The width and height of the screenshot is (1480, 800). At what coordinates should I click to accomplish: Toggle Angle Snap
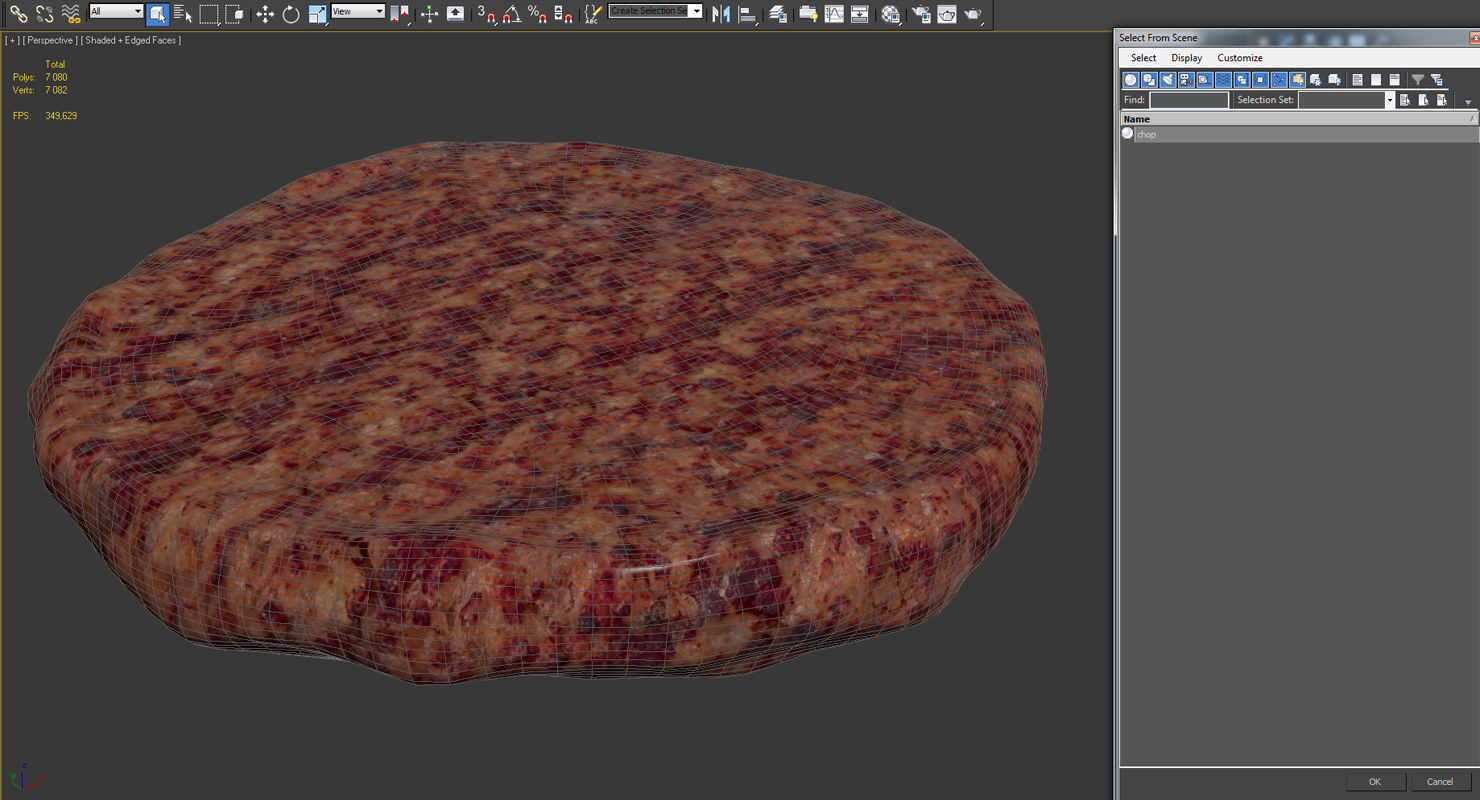(511, 14)
